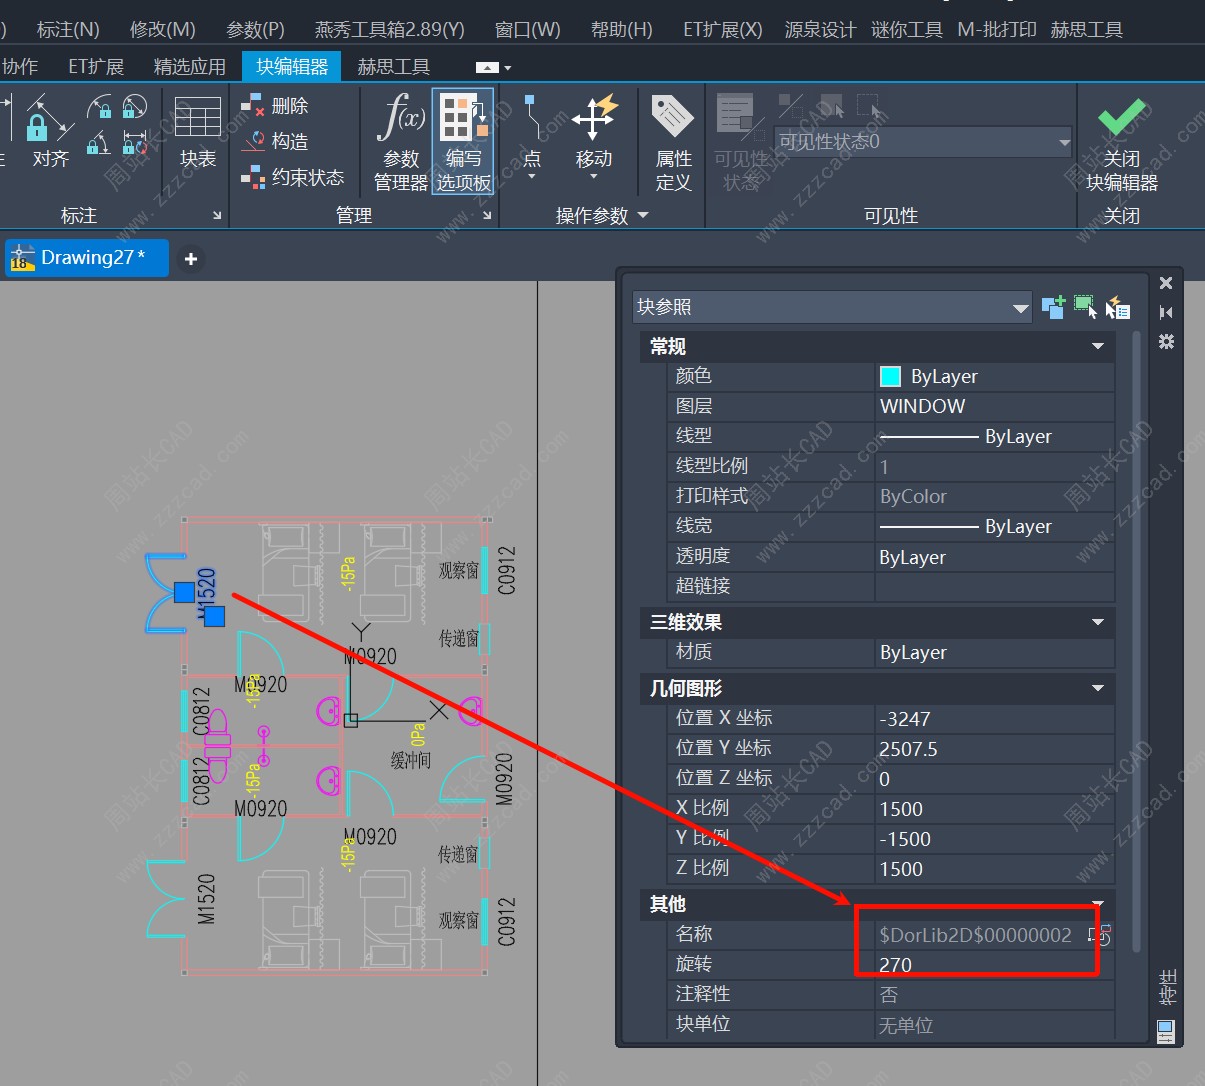
Task: Toggle auto-hide on the properties palette
Action: [x=1166, y=312]
